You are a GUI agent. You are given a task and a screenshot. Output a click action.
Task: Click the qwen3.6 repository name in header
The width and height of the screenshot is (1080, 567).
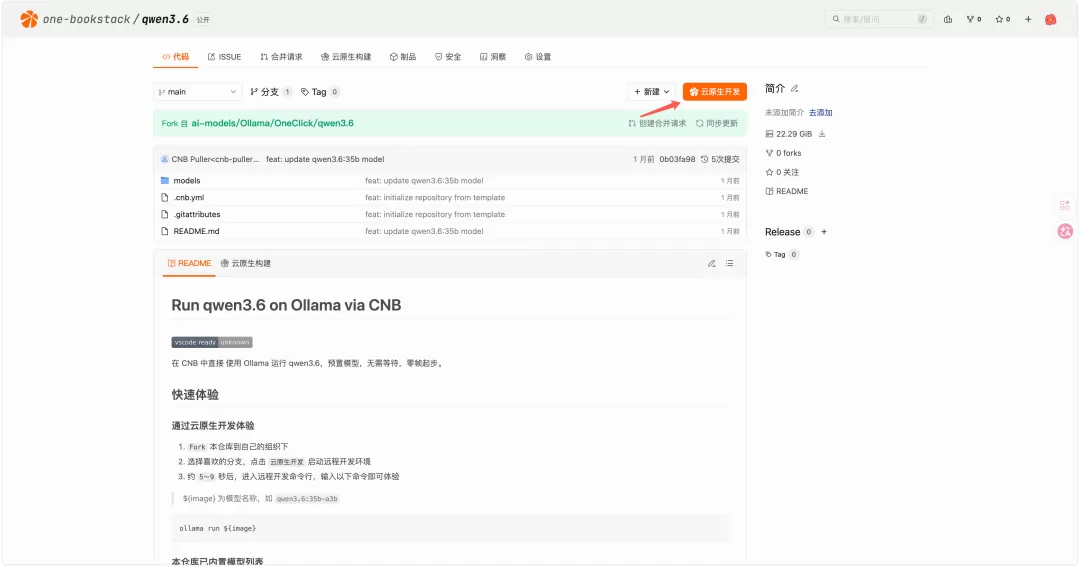tap(165, 19)
